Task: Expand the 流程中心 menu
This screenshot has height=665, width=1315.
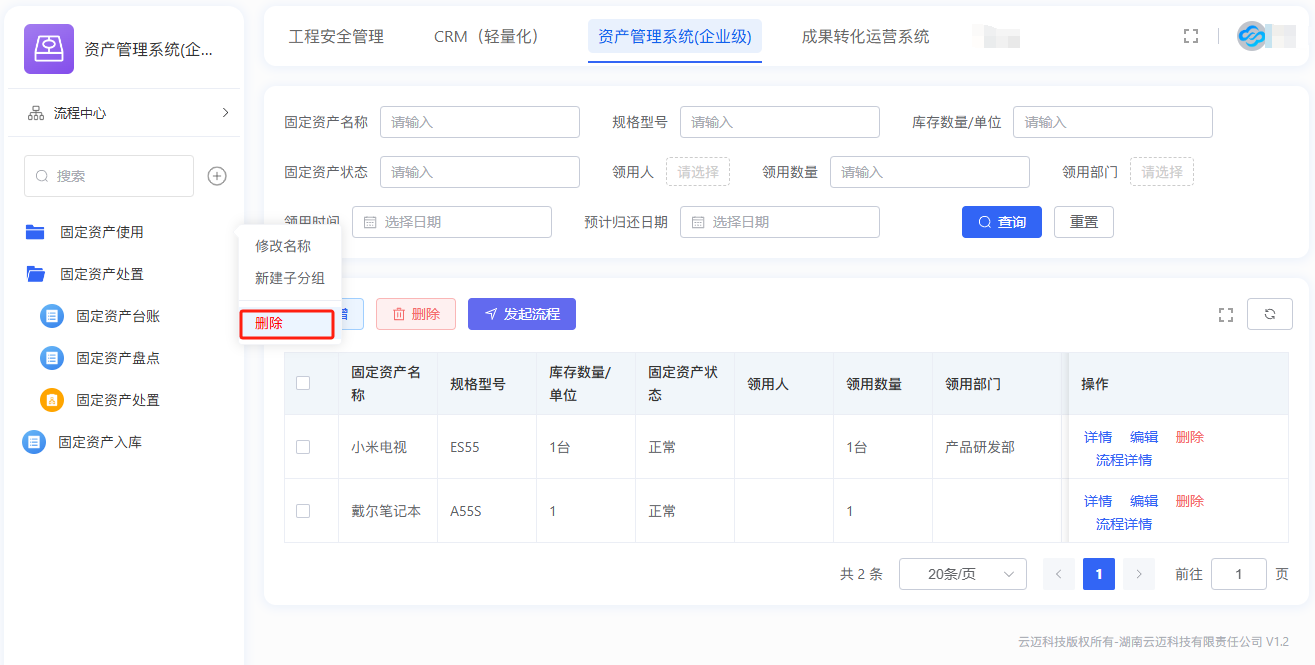Action: [128, 113]
